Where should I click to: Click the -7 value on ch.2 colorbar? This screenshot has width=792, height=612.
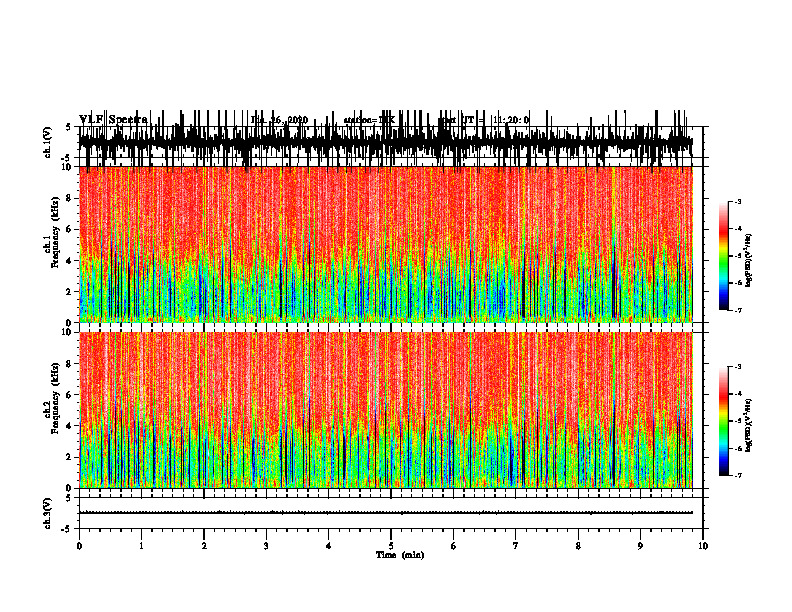point(738,475)
